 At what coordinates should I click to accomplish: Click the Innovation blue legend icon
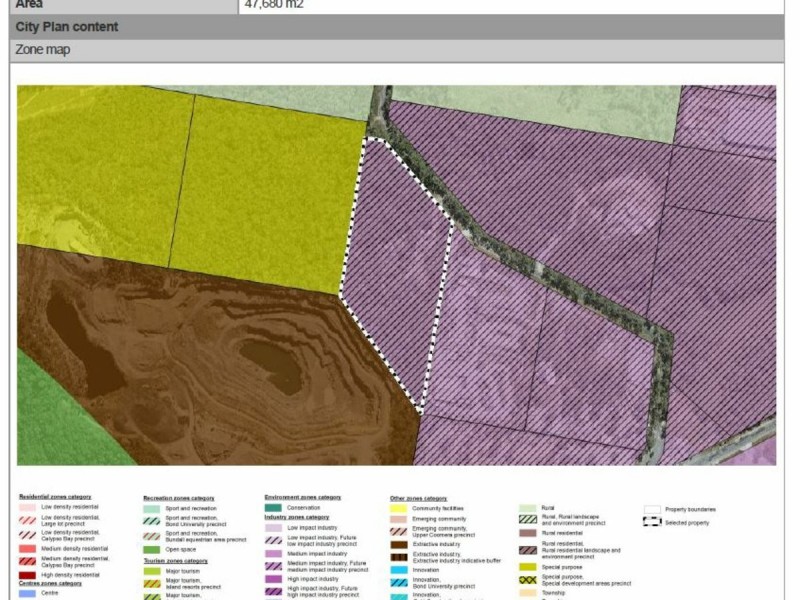[x=398, y=570]
